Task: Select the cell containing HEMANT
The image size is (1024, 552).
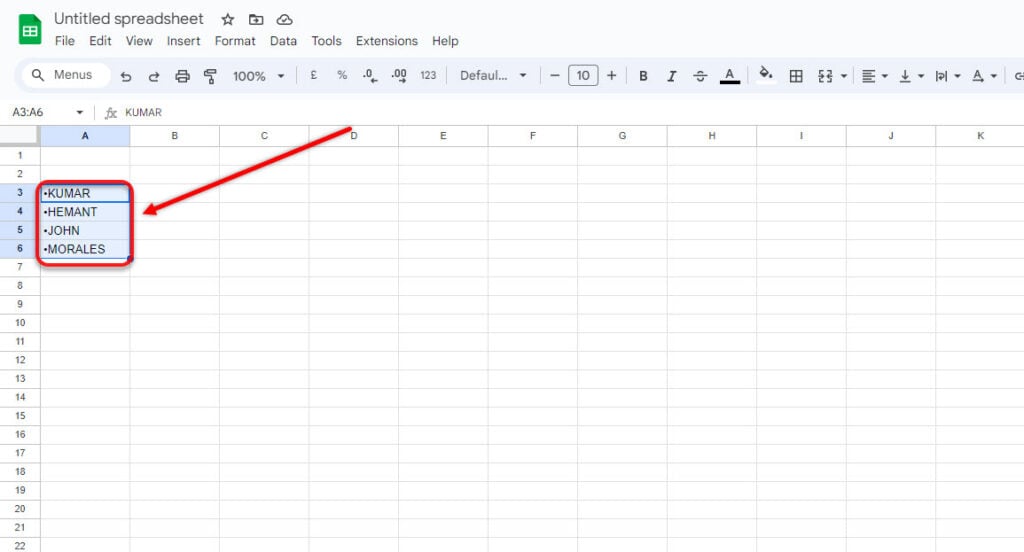Action: pos(85,212)
